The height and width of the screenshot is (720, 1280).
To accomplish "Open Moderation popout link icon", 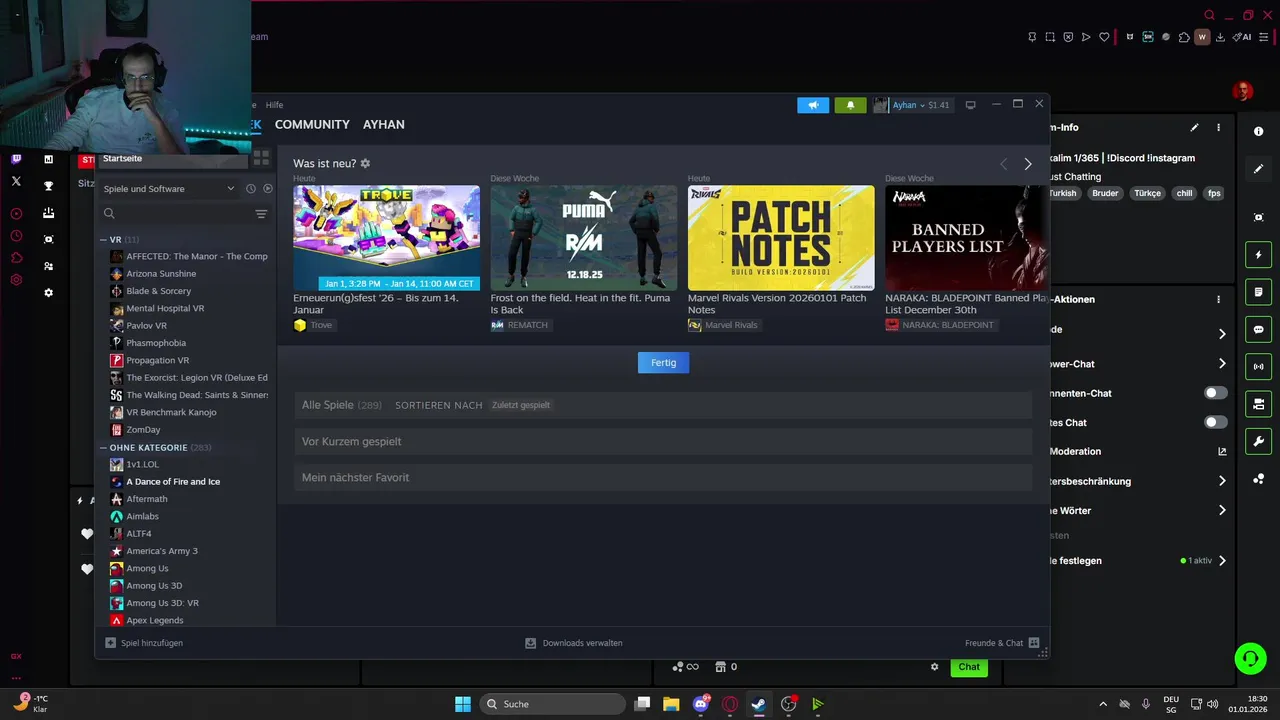I will (1221, 451).
